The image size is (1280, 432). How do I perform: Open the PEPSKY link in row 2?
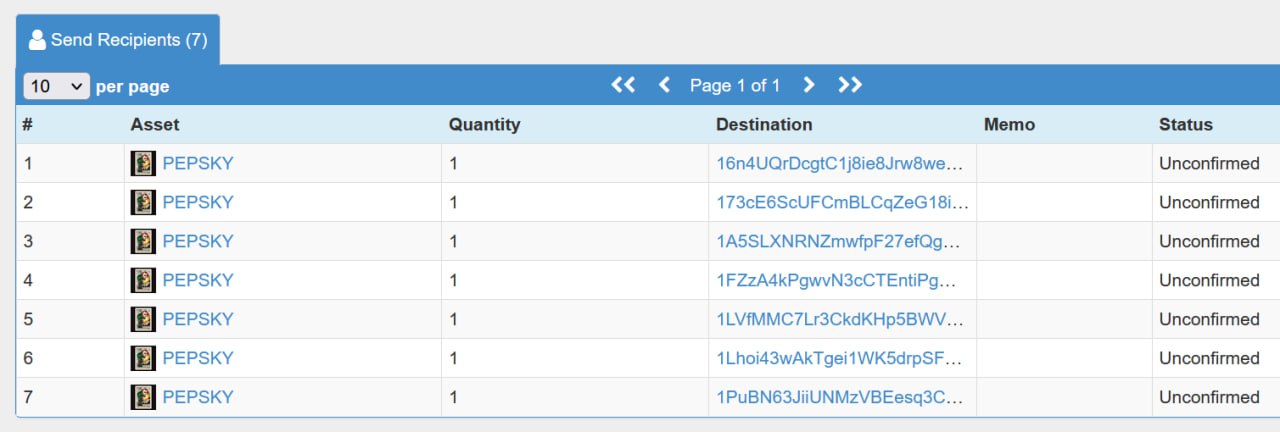click(x=198, y=202)
